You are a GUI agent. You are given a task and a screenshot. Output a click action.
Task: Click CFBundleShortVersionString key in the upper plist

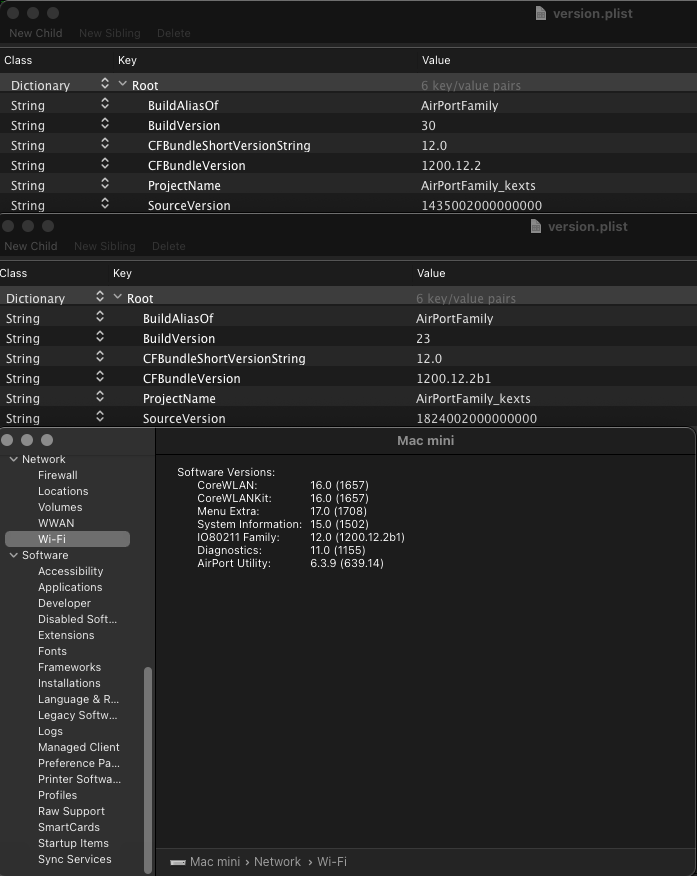(x=229, y=145)
